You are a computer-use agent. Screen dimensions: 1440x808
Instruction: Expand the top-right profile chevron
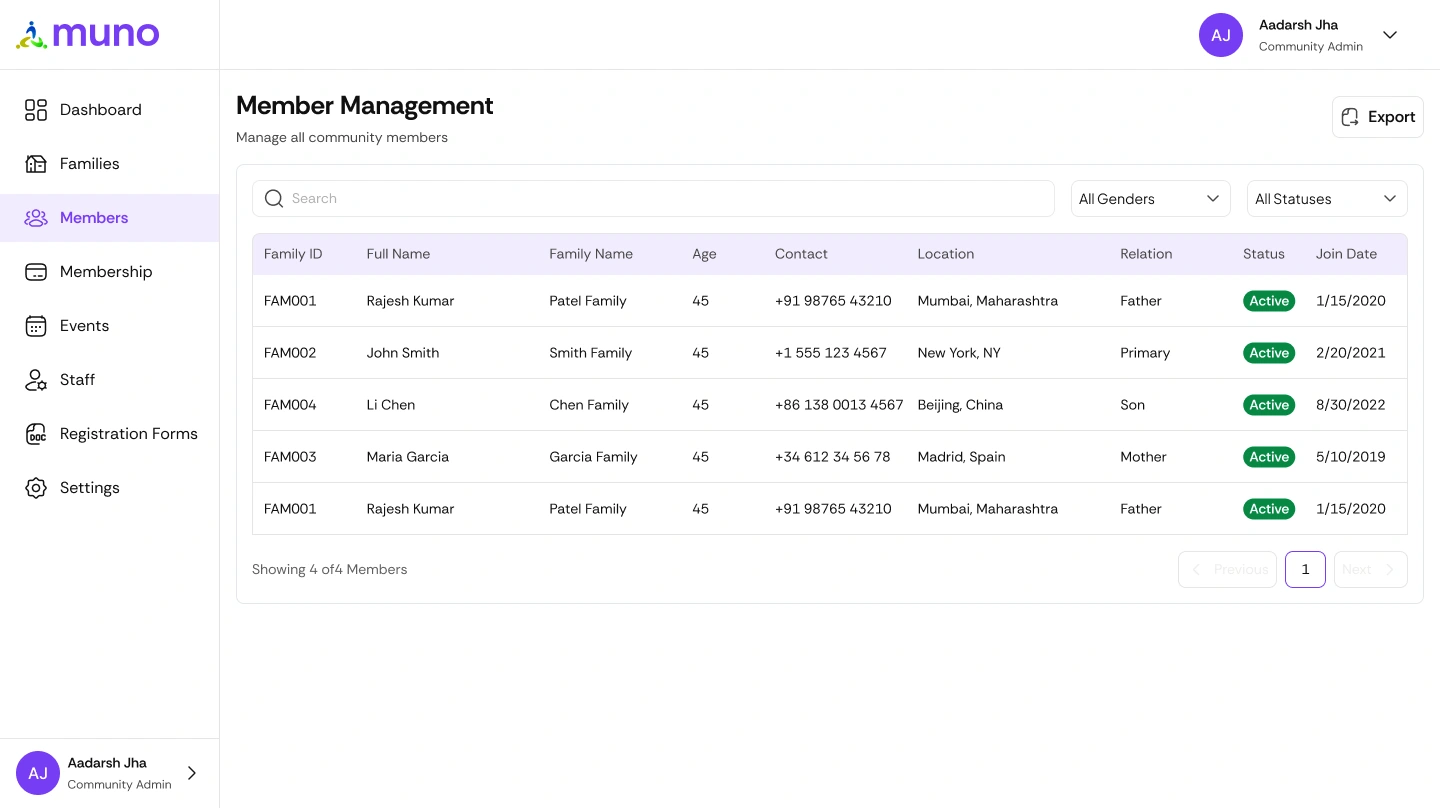[x=1390, y=35]
